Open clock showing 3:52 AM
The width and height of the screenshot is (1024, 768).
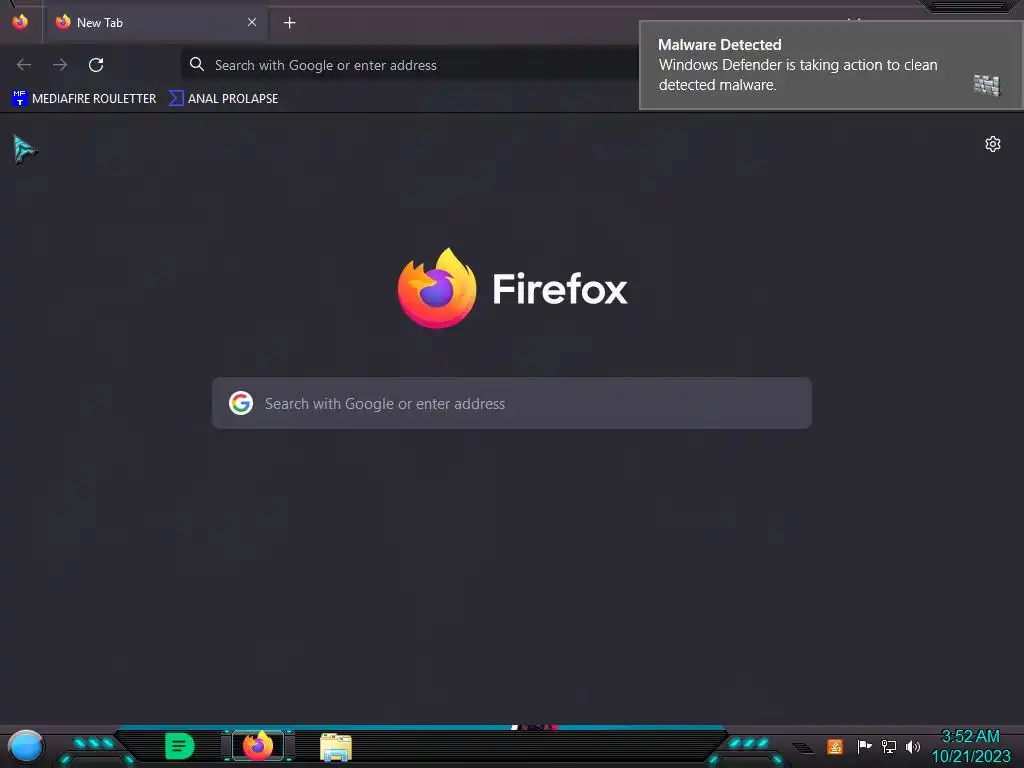[x=970, y=746]
